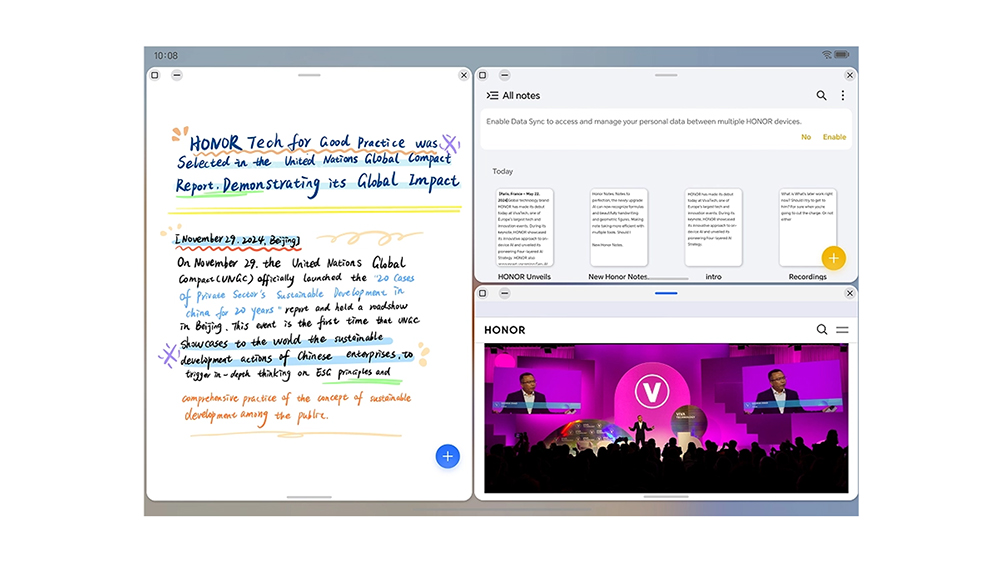Open search in the All notes window
1000x562 pixels.
(821, 95)
